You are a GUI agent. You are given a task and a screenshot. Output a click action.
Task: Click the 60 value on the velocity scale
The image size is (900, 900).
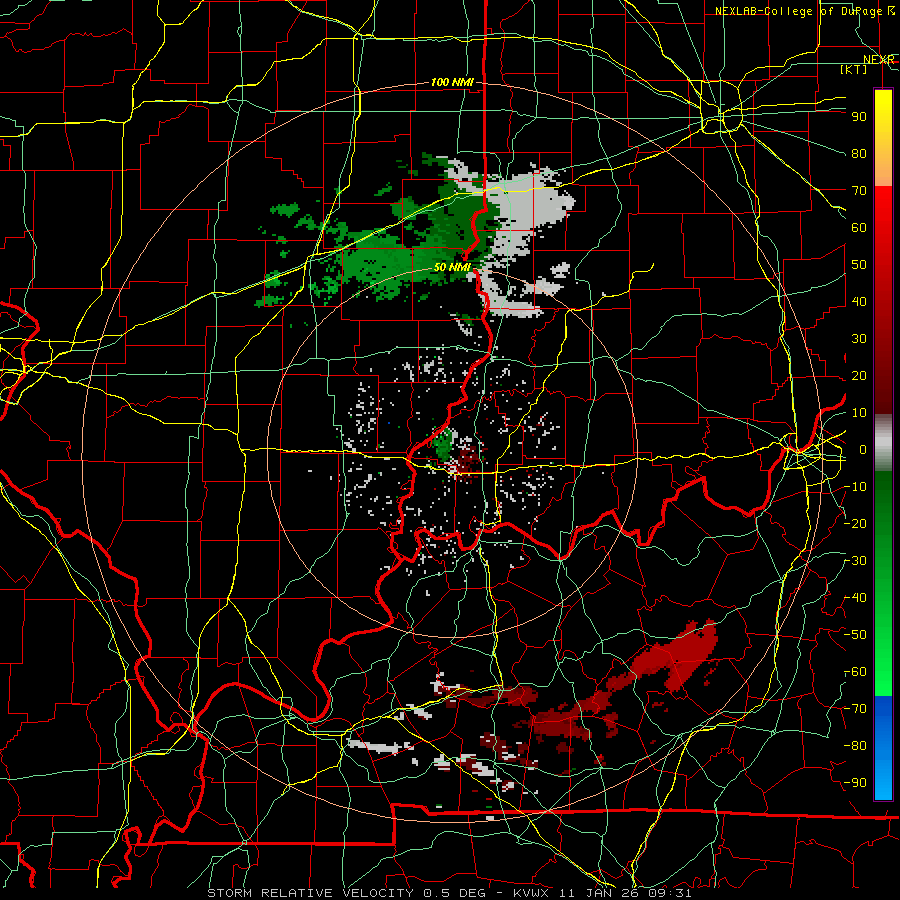[x=859, y=228]
